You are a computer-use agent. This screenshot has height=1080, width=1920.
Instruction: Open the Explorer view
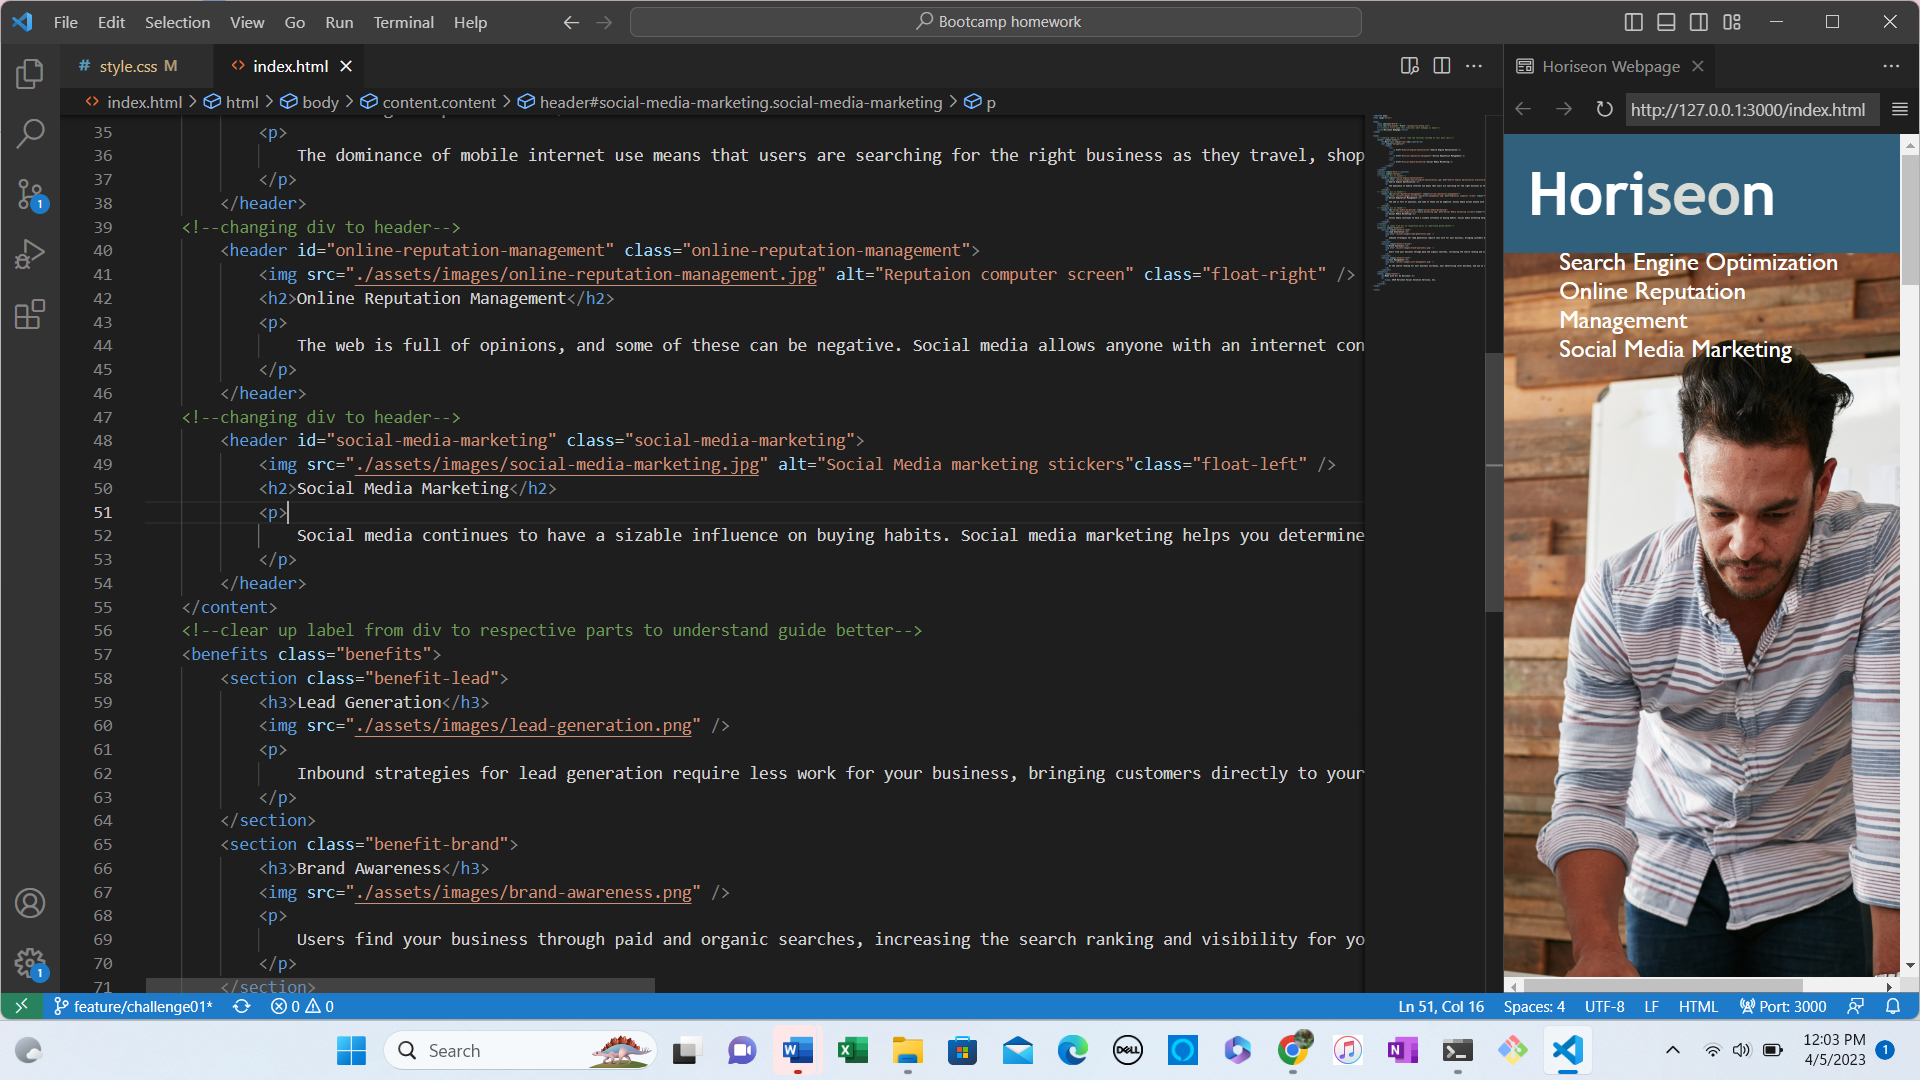click(30, 73)
